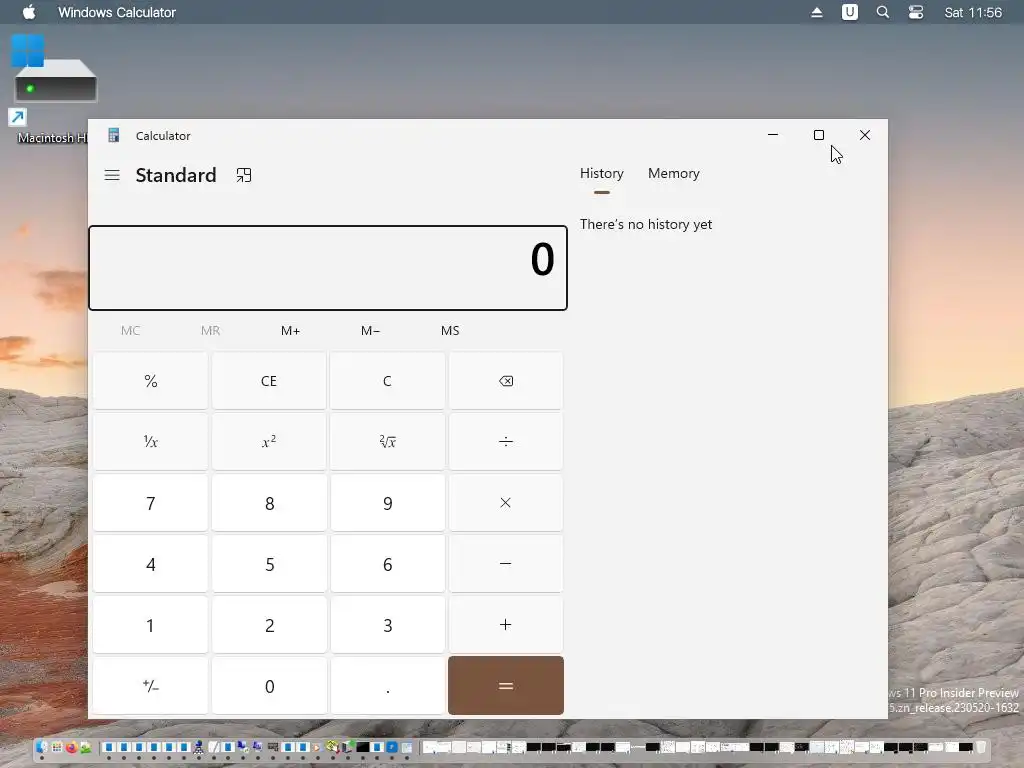
Task: Click the menu bar clock Sat 11:56
Action: click(x=973, y=12)
